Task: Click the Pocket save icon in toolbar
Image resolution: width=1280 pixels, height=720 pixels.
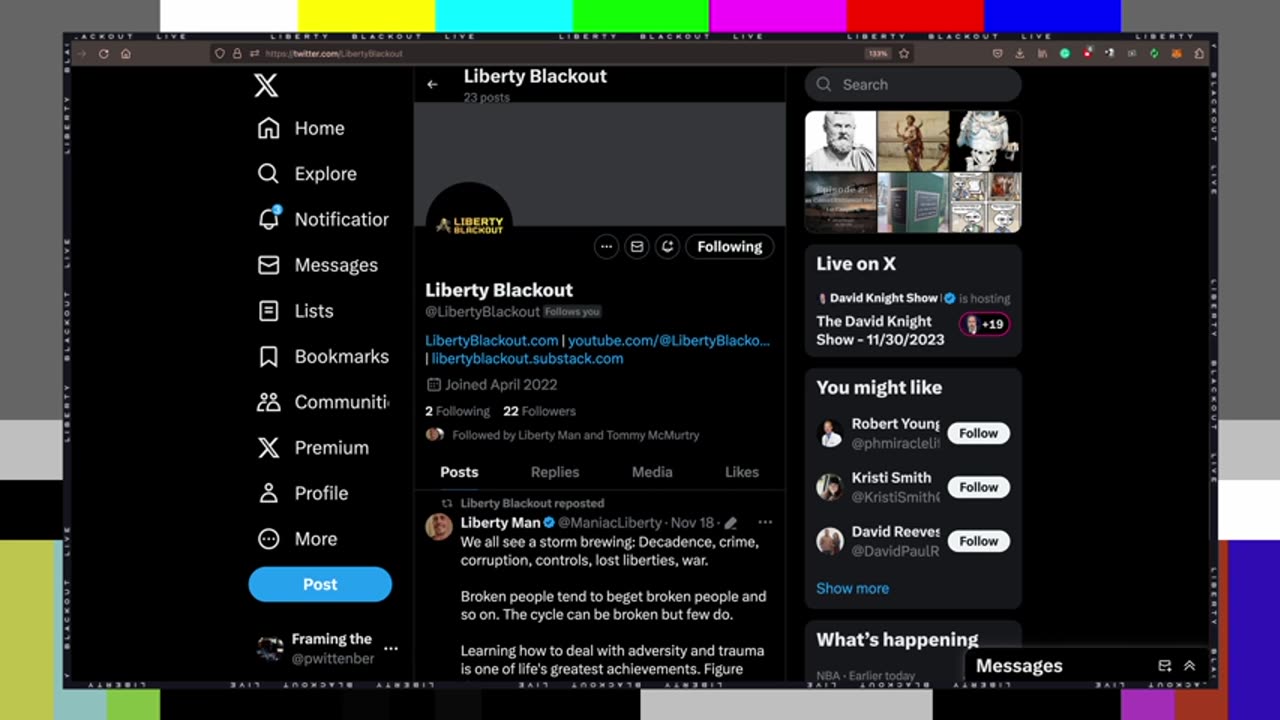Action: point(998,53)
